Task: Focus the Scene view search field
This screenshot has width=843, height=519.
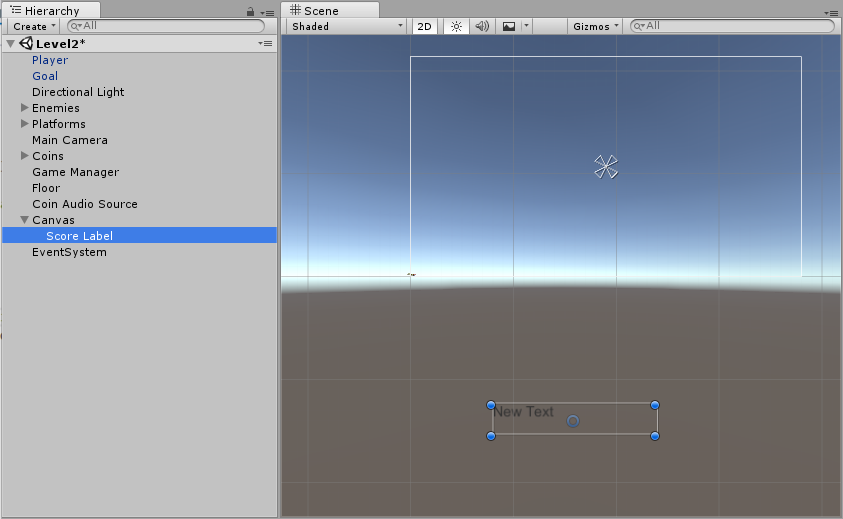Action: click(x=732, y=25)
